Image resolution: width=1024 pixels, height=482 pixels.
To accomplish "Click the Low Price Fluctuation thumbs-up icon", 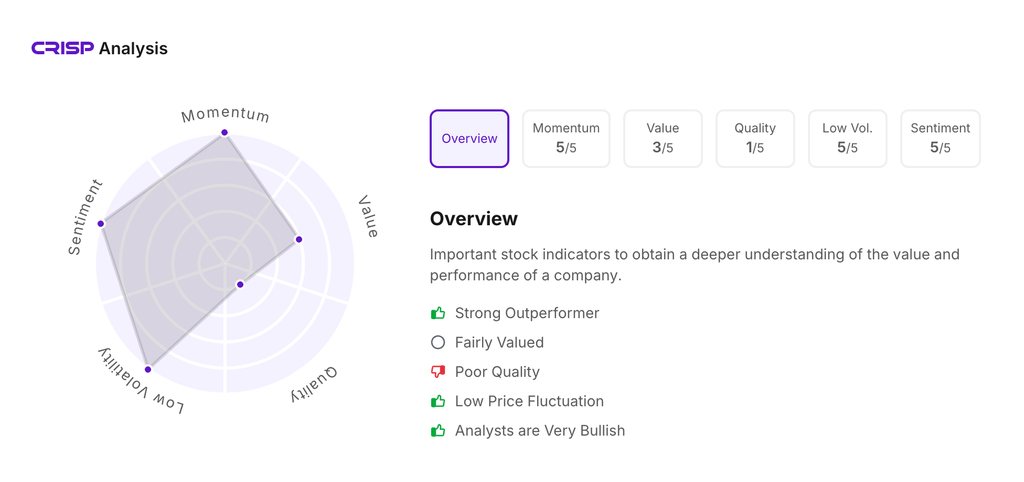I will pyautogui.click(x=438, y=401).
